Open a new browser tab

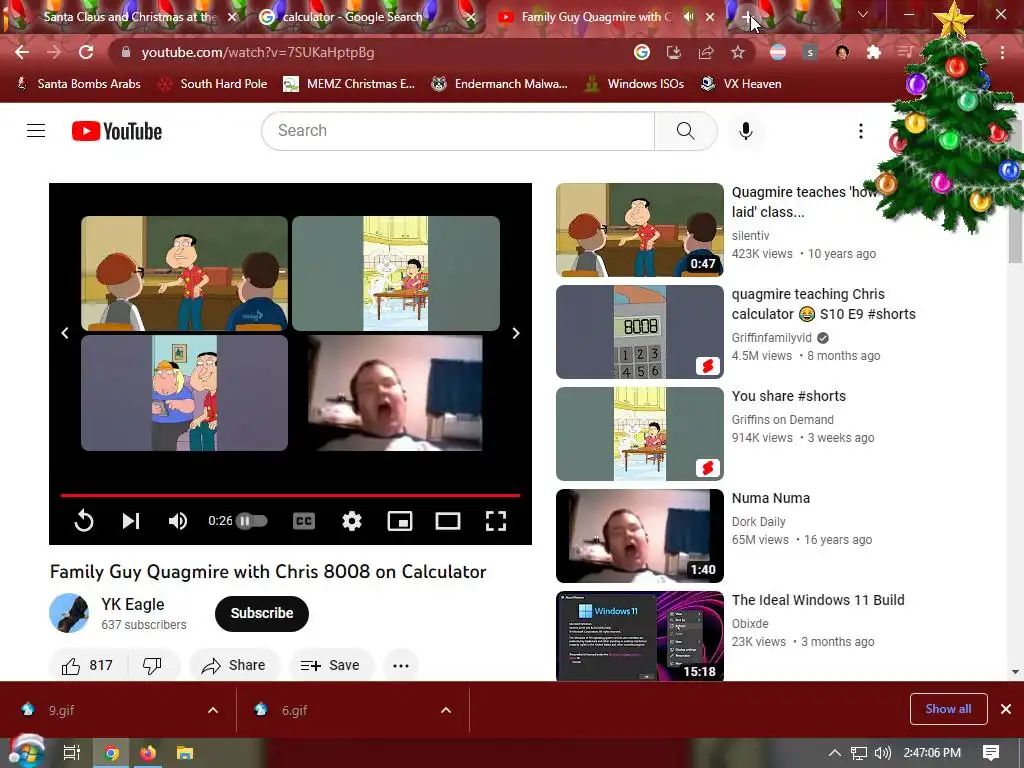747,18
